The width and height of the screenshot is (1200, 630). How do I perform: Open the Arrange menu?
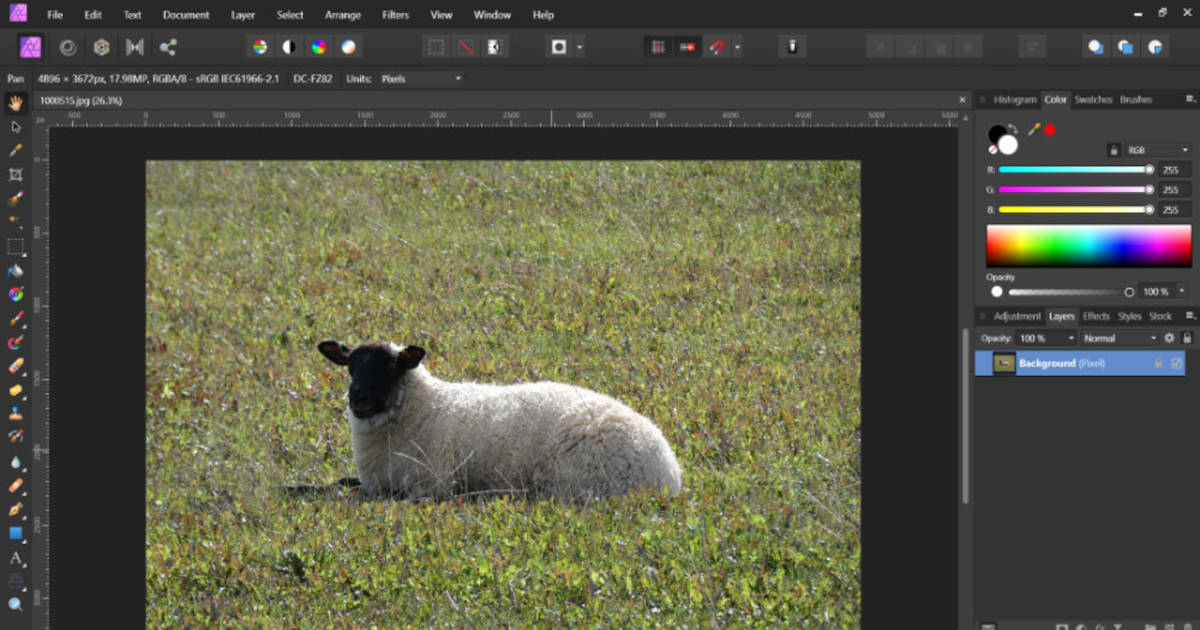click(343, 15)
